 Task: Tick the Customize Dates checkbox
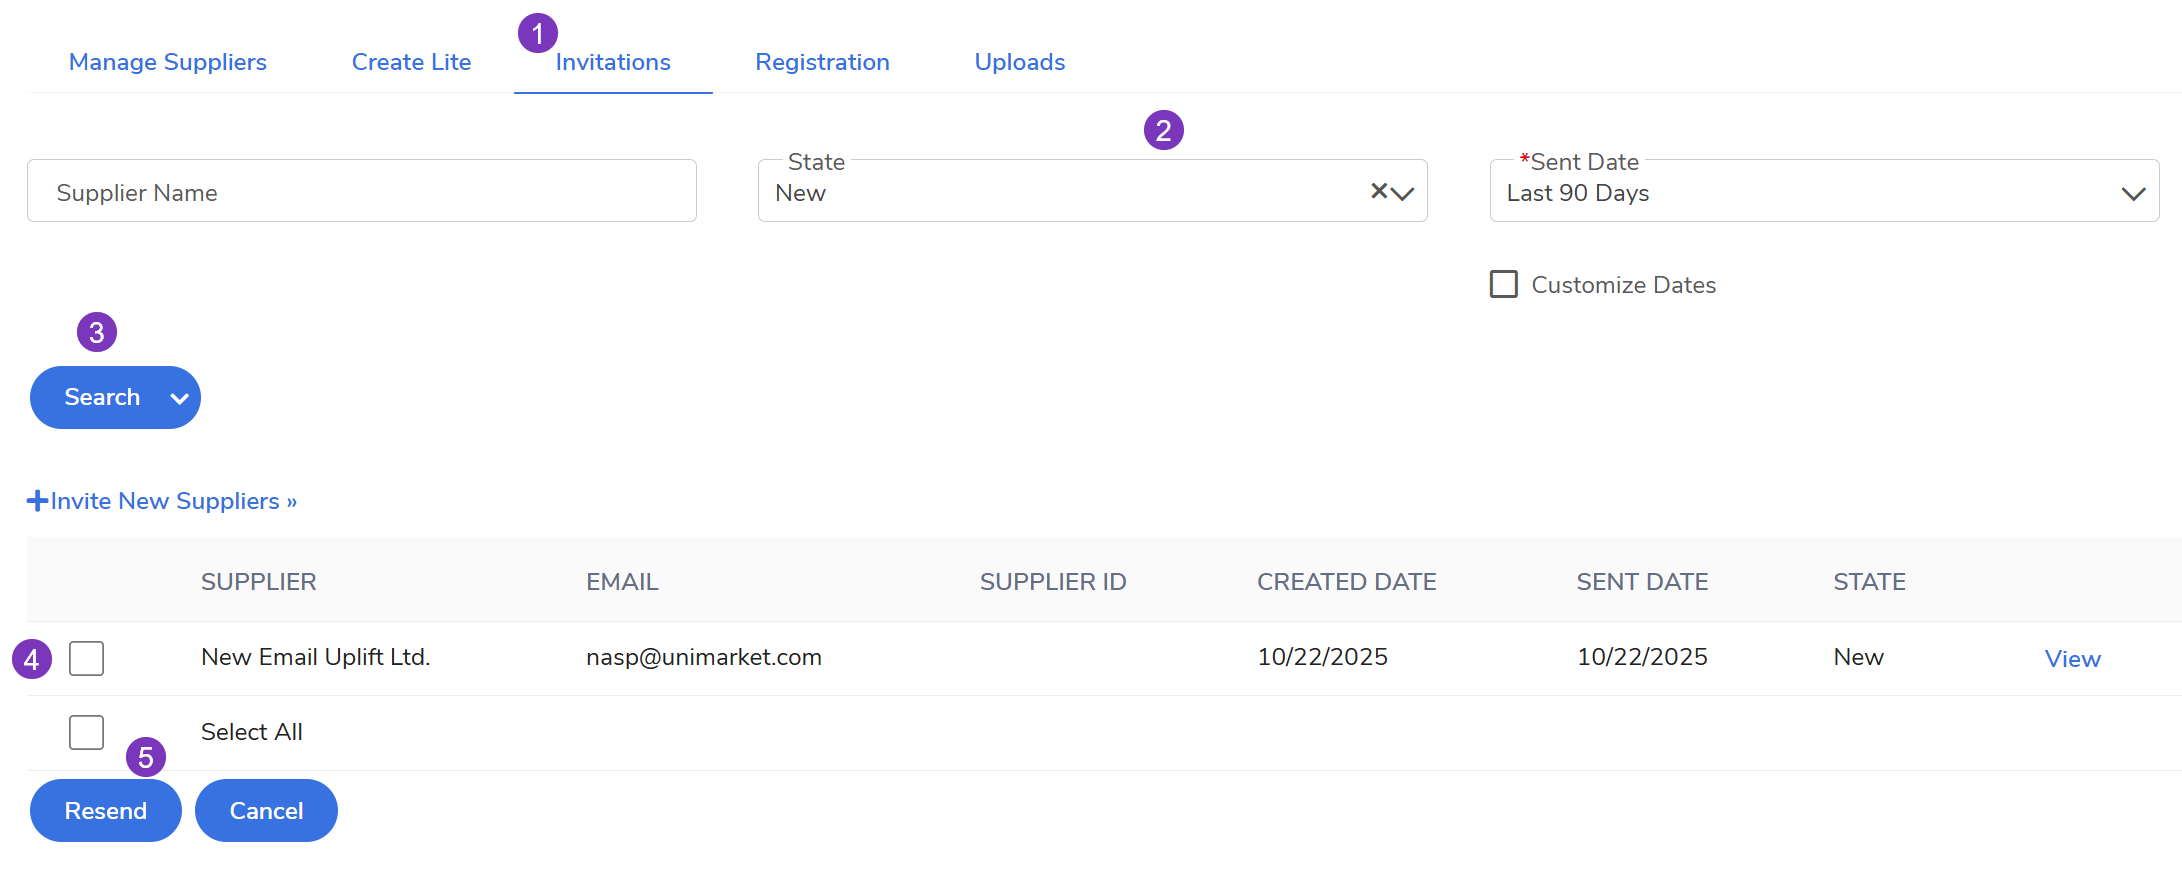point(1504,284)
